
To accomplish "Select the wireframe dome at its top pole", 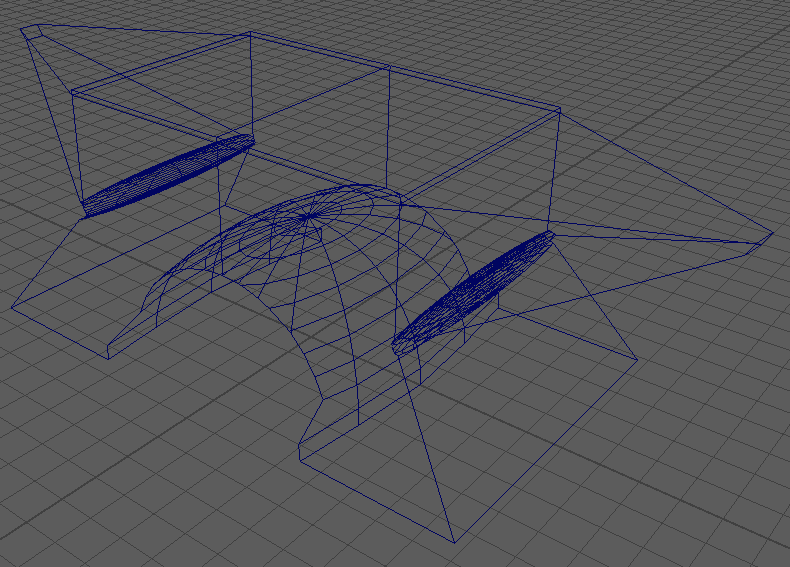I will click(313, 213).
